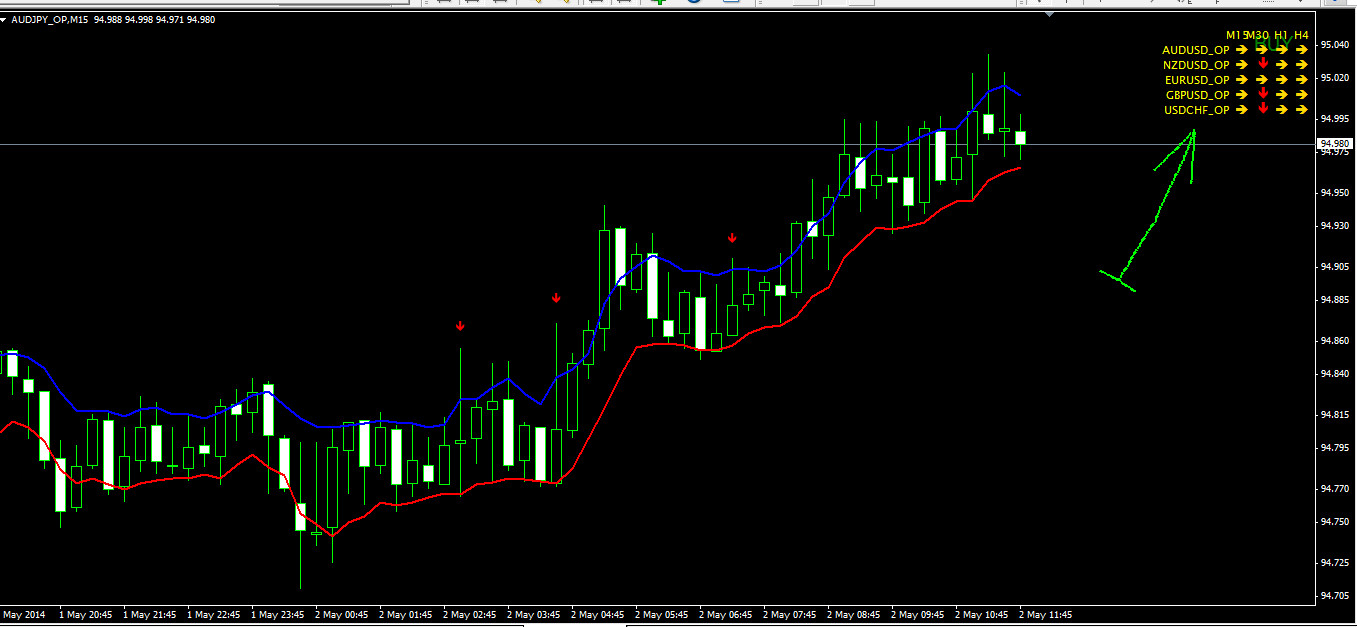
Task: Click the chart shift triangle marker
Action: (1048, 15)
